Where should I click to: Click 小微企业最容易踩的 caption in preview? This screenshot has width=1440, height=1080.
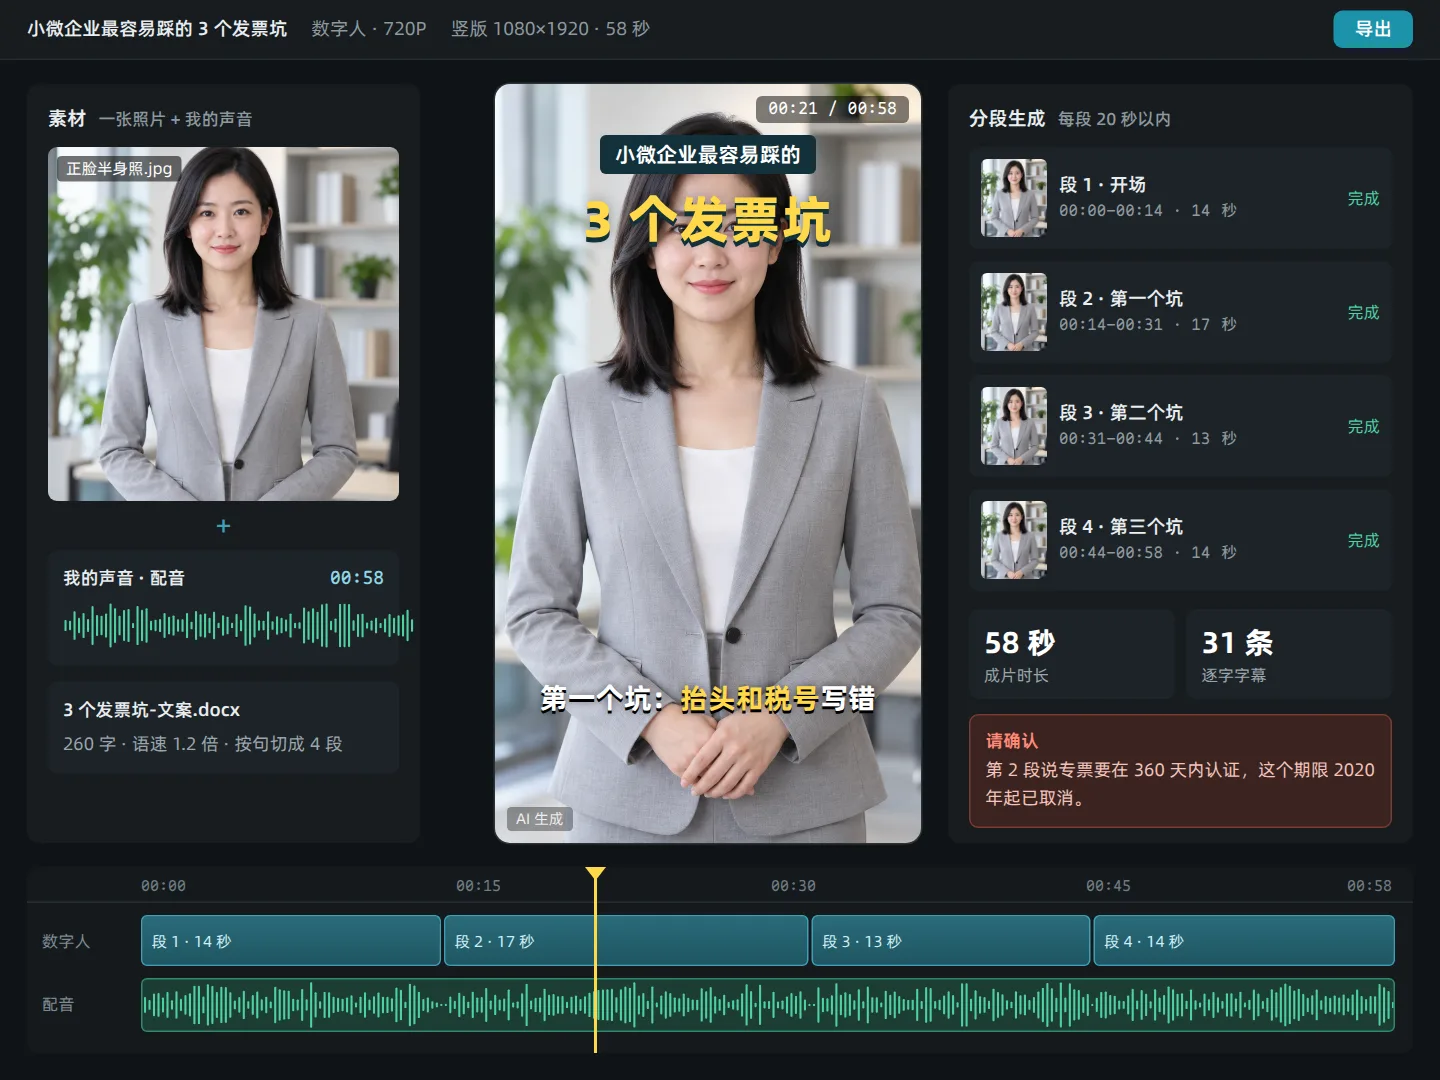click(x=708, y=155)
